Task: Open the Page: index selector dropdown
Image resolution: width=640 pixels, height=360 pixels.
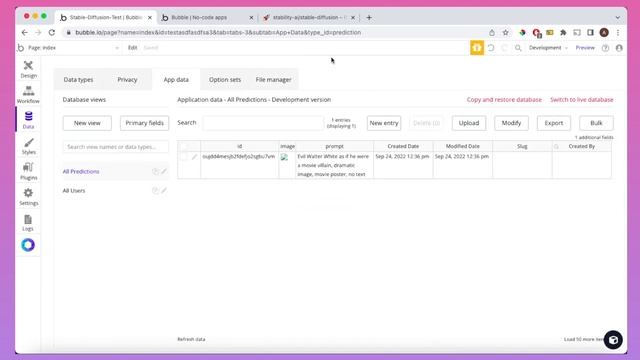Action: coord(73,48)
